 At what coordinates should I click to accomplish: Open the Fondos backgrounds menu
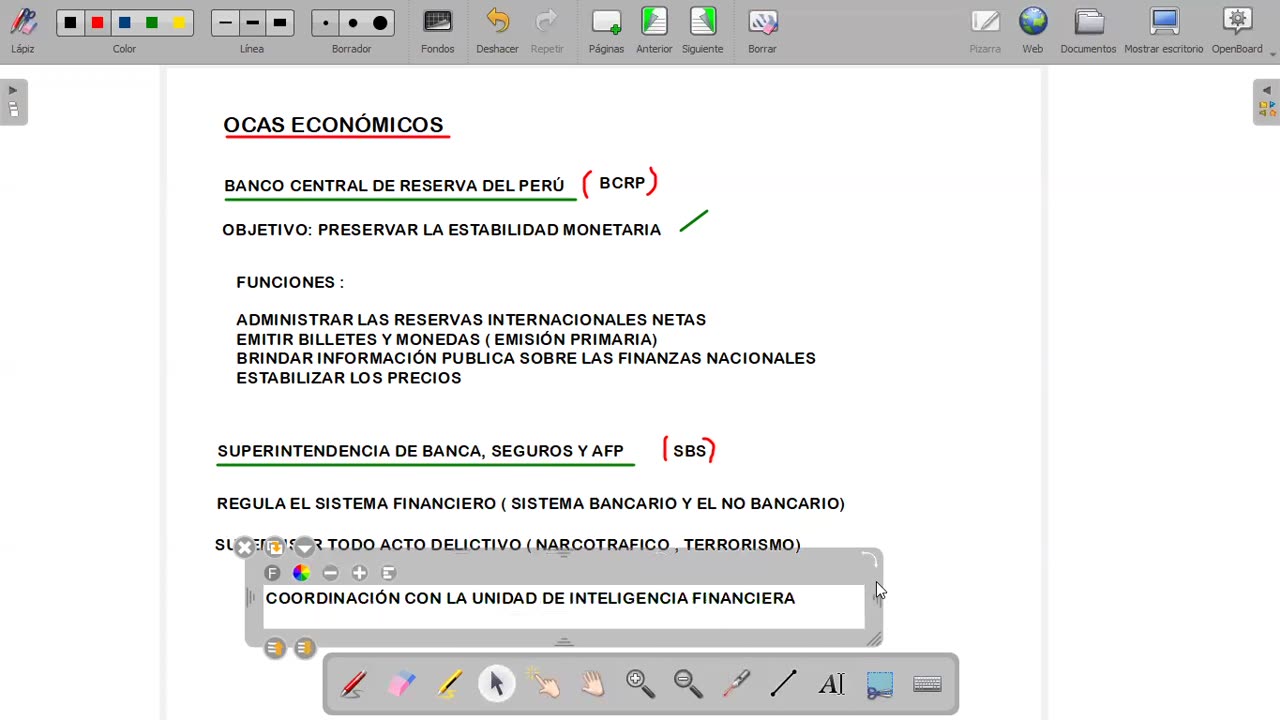(x=437, y=30)
